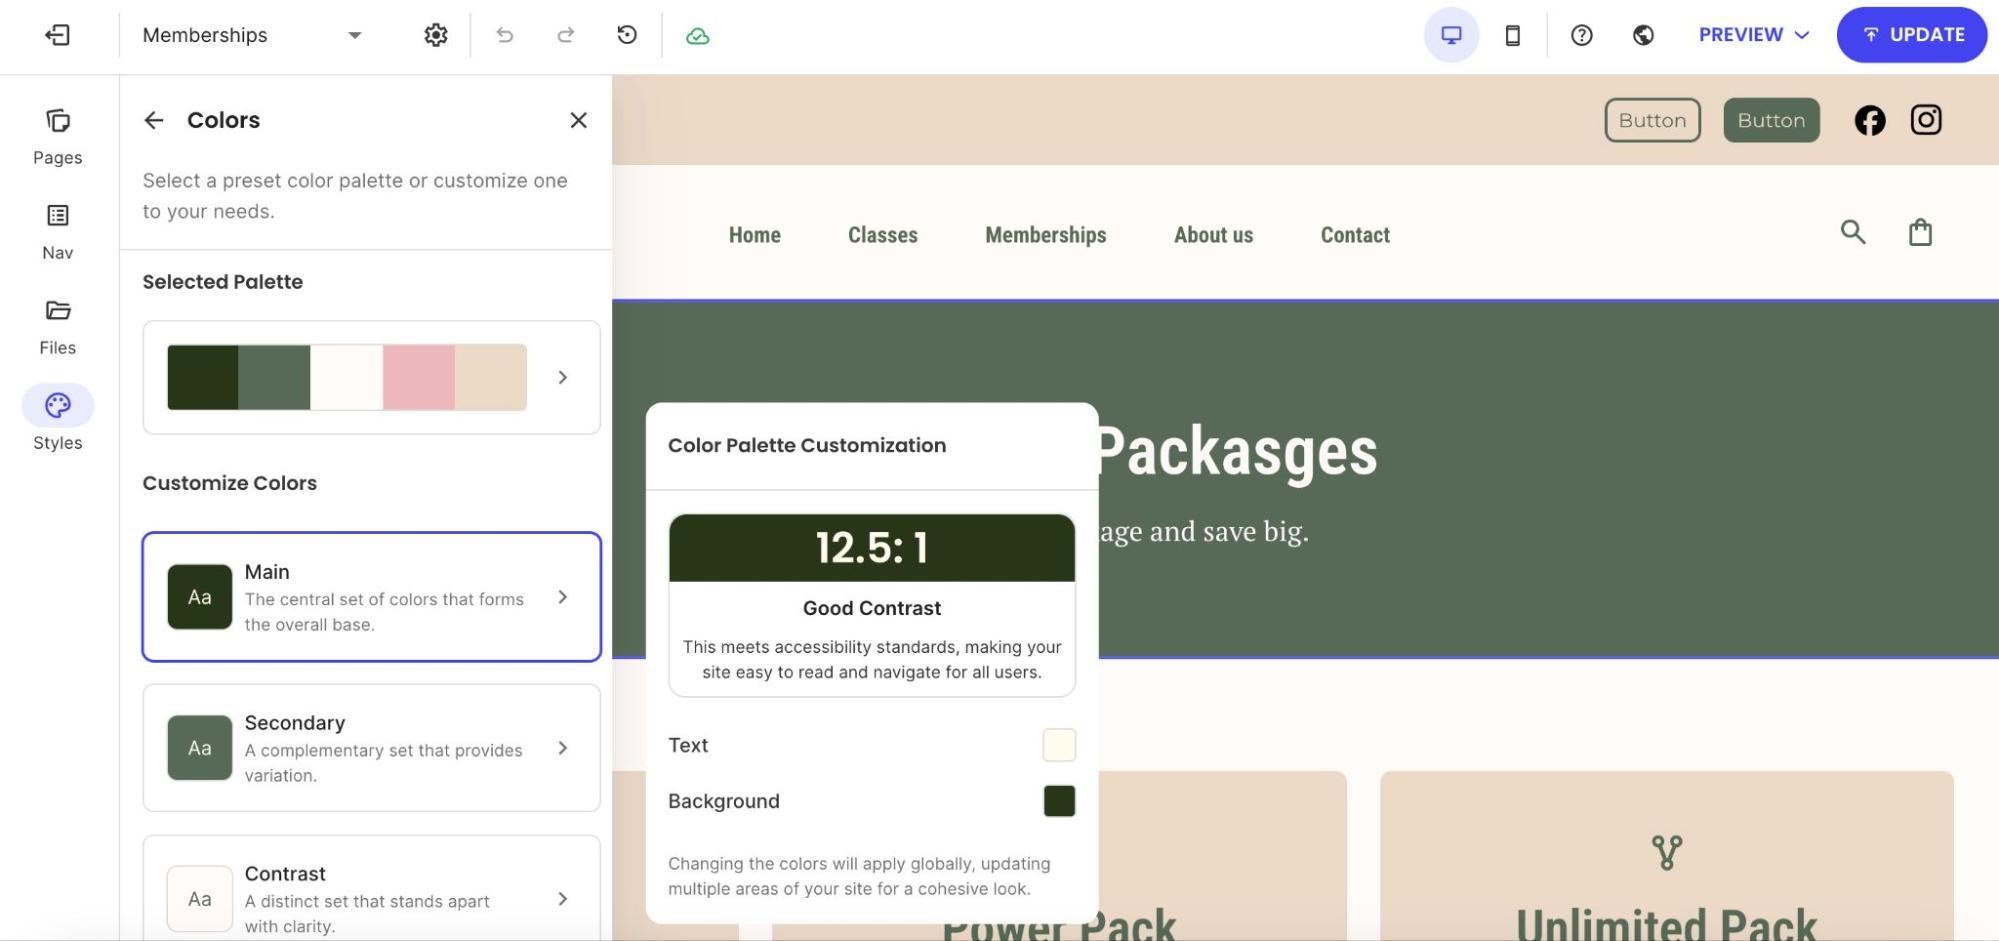Select the Packasges hero heading

coord(1236,452)
